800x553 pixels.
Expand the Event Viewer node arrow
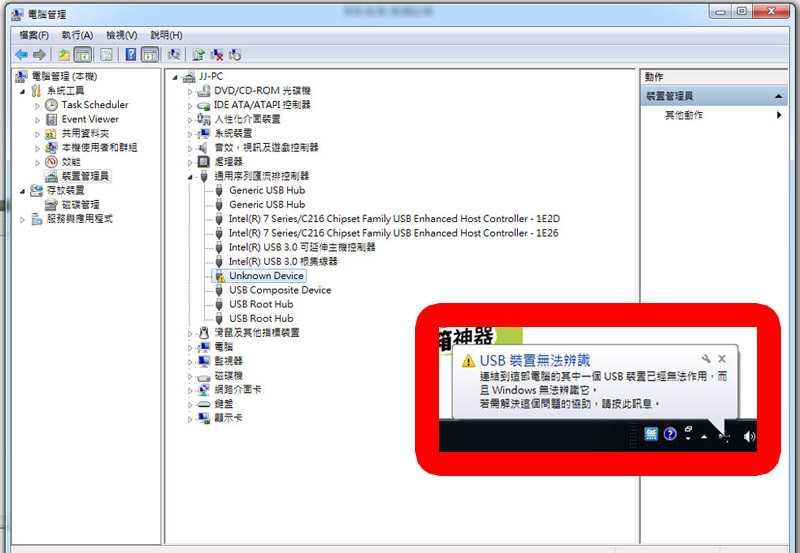pyautogui.click(x=37, y=120)
